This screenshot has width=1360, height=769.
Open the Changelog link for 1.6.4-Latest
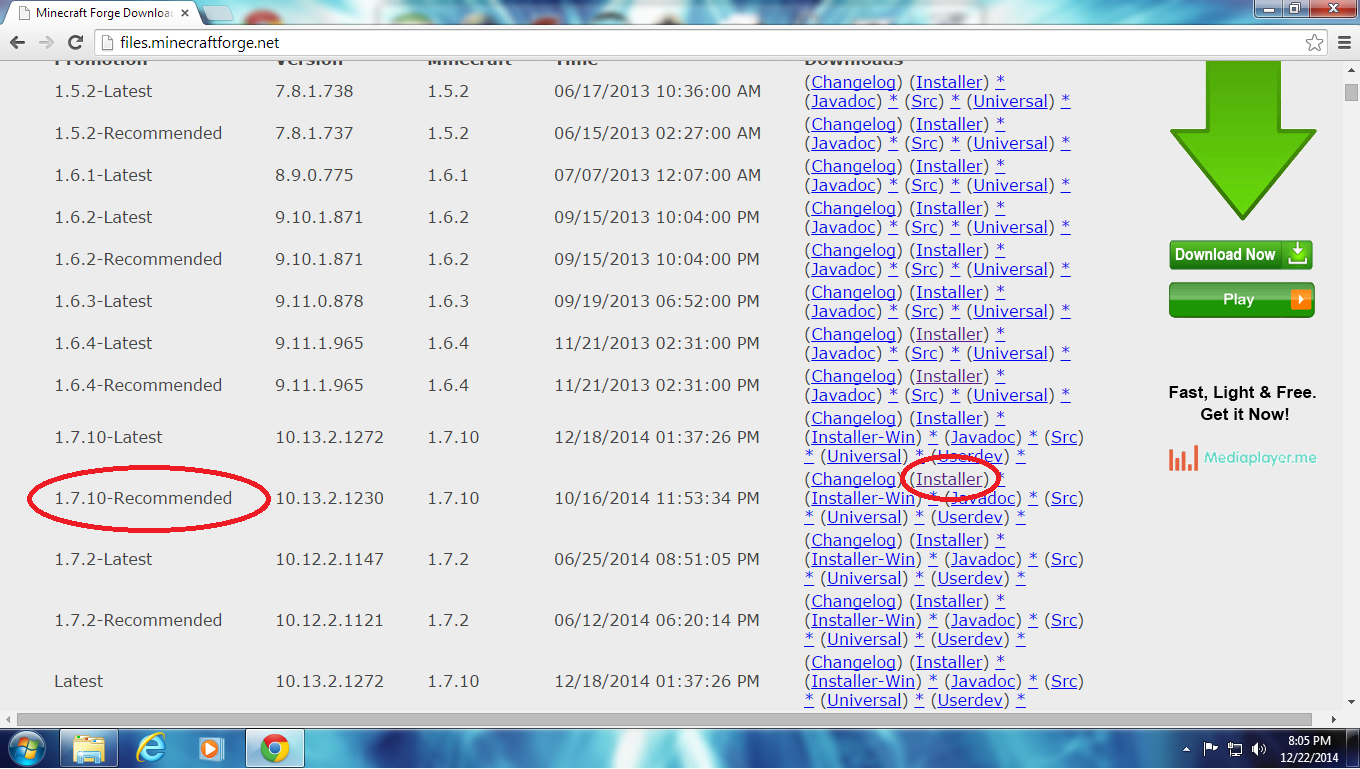853,334
